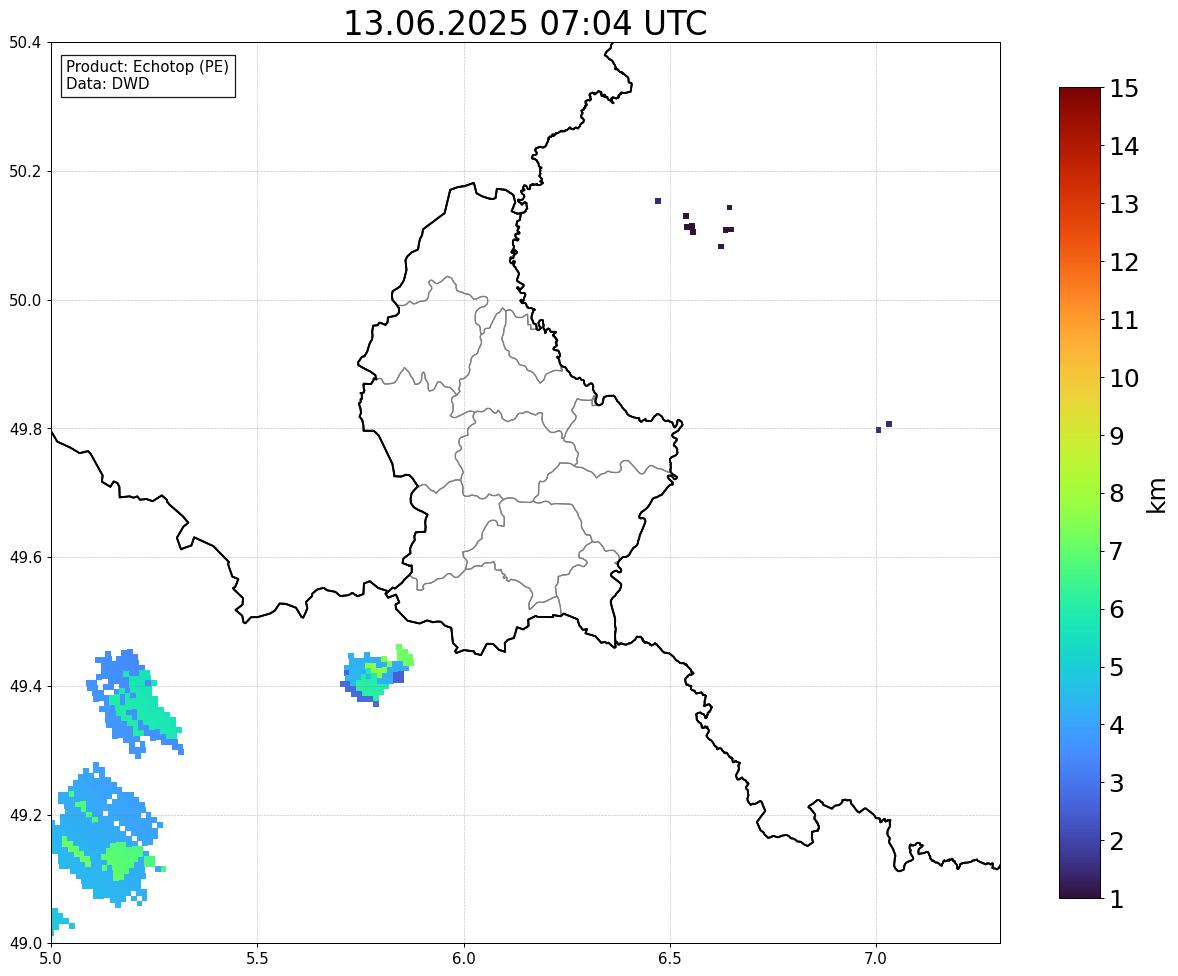Click the x-axis label 6.0
This screenshot has width=1178, height=976.
click(464, 959)
